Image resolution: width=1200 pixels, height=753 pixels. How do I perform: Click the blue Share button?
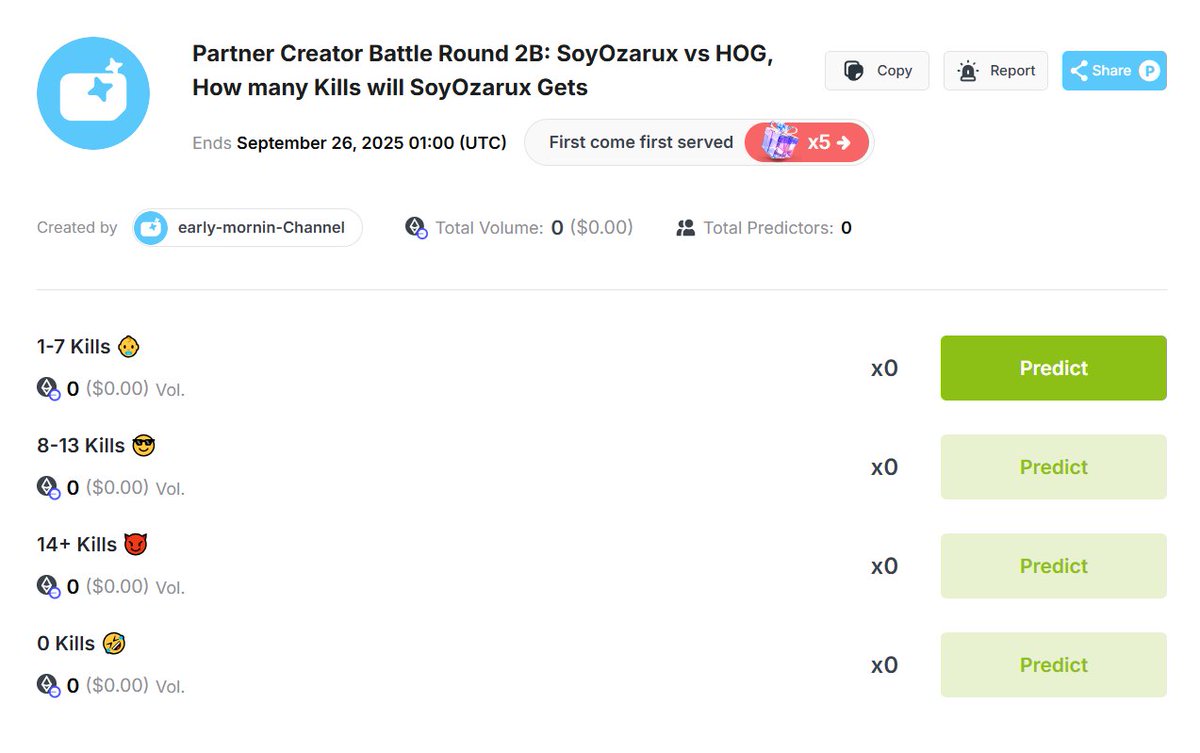click(1113, 71)
